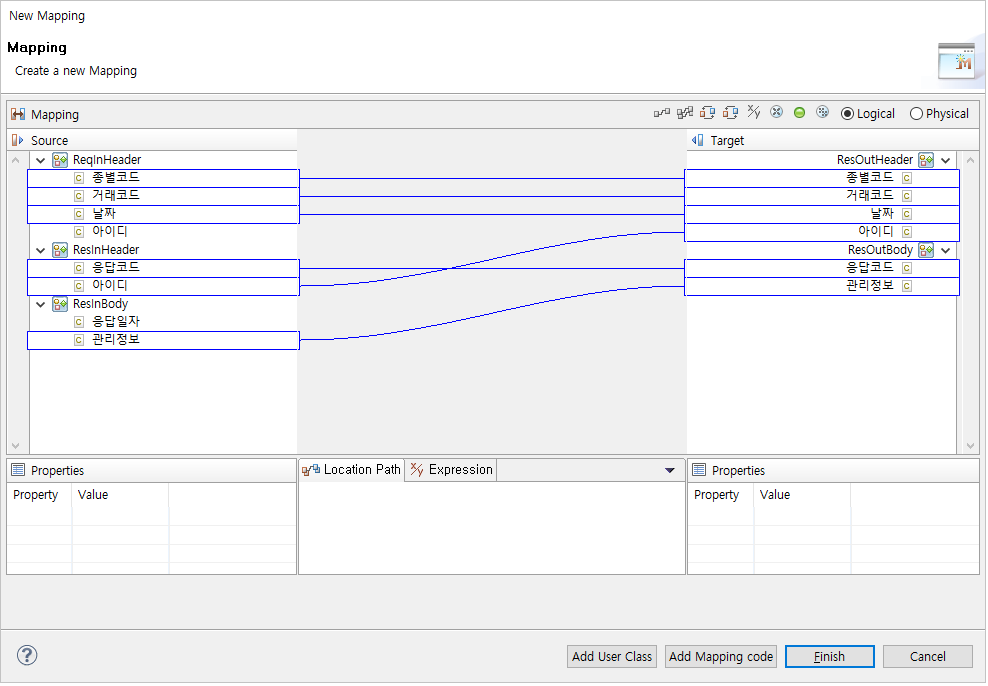This screenshot has width=988, height=686.
Task: Click the multi-link mapping toolbar icon
Action: [x=685, y=112]
